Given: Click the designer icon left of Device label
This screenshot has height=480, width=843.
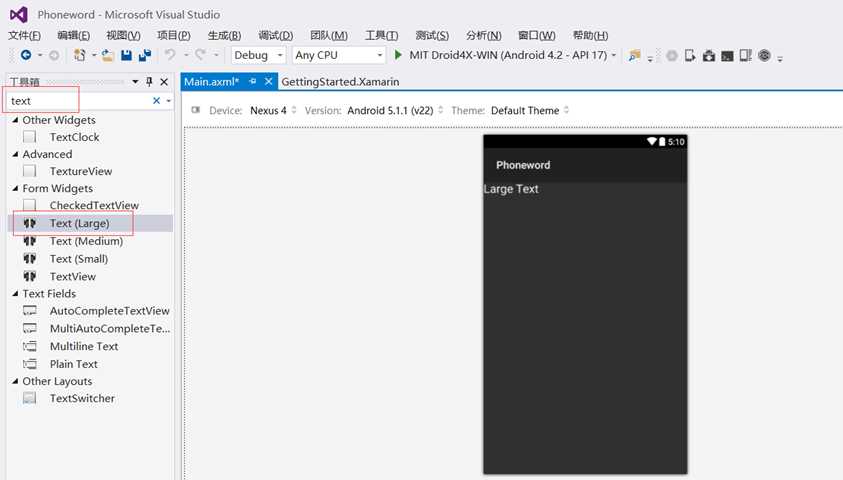Looking at the screenshot, I should [196, 110].
